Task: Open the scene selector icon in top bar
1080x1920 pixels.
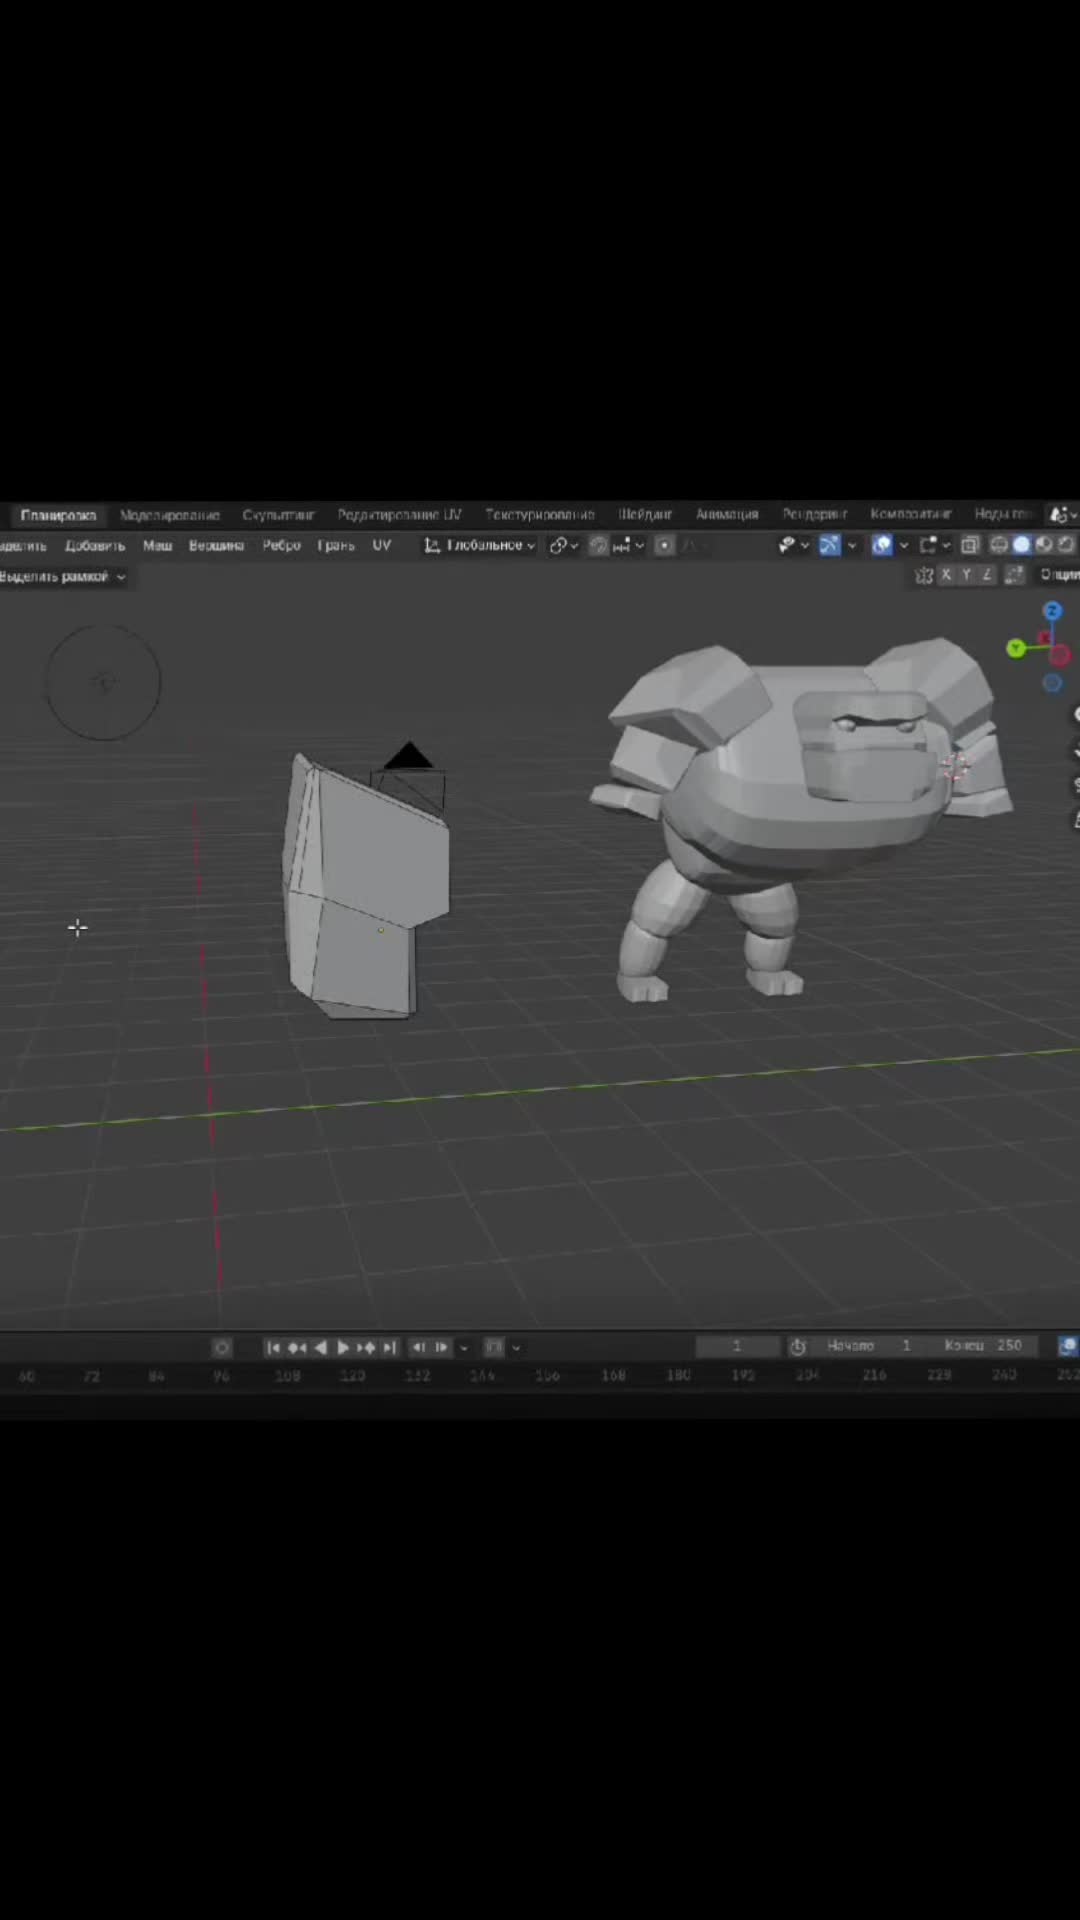Action: pos(1060,514)
